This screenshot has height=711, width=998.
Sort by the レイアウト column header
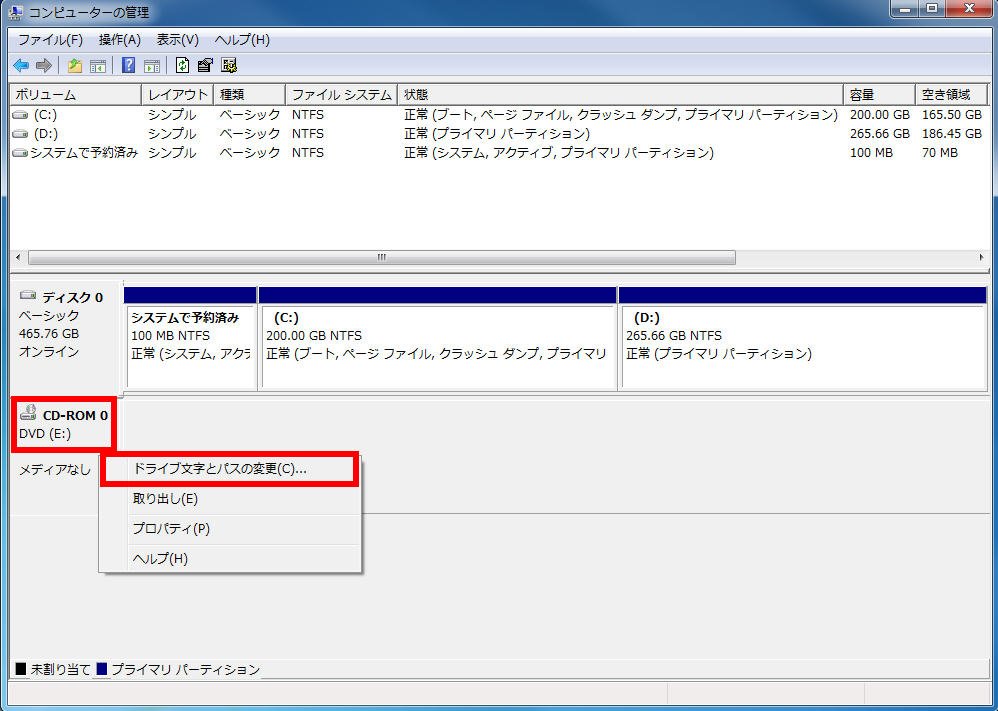177,95
